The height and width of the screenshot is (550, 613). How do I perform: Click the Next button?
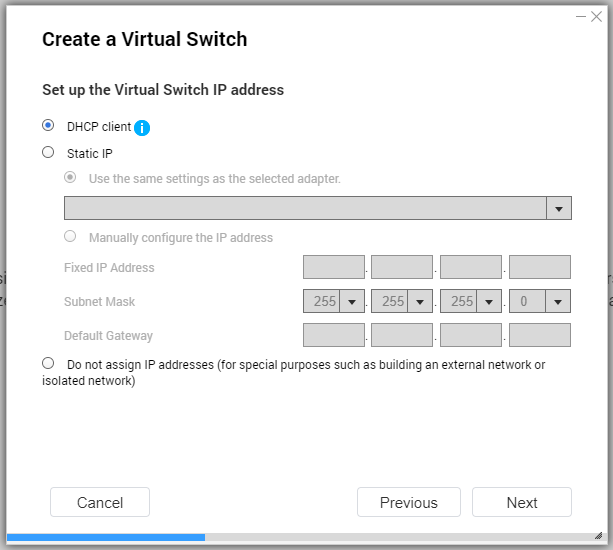tap(522, 502)
